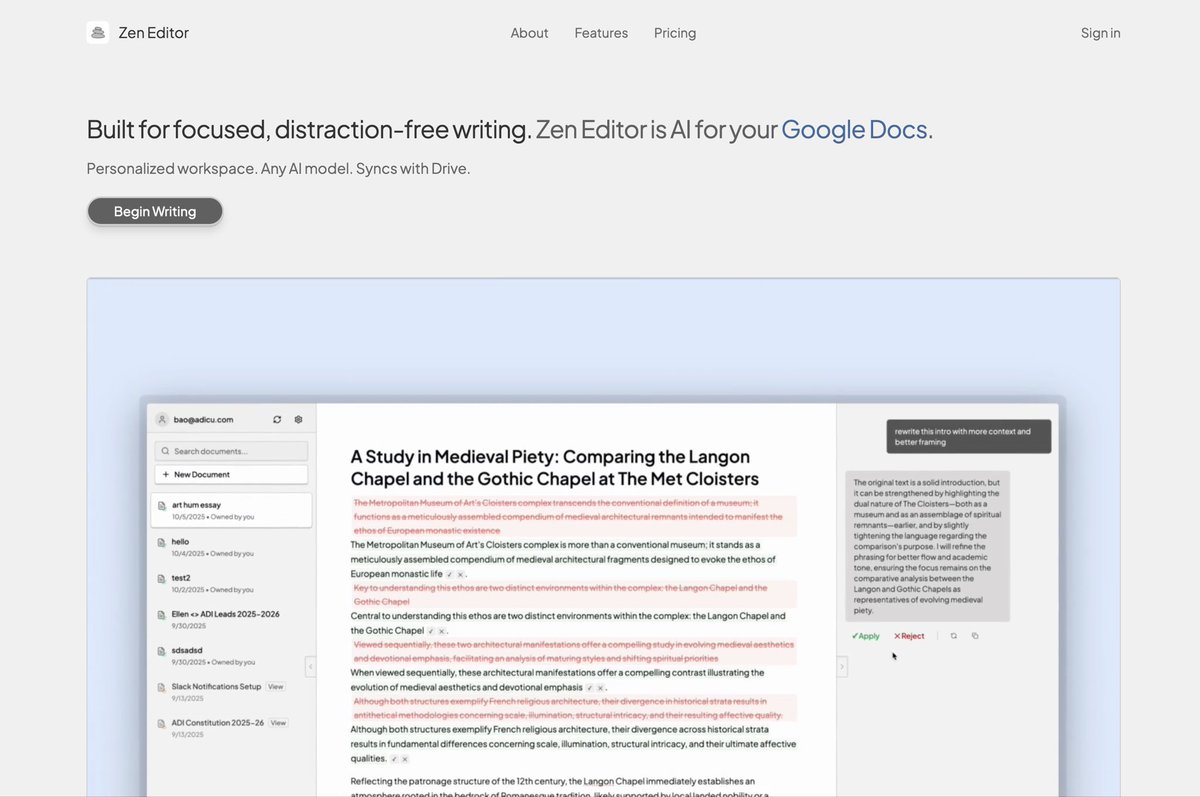Click the file icon beside sdsadsd

pos(162,651)
